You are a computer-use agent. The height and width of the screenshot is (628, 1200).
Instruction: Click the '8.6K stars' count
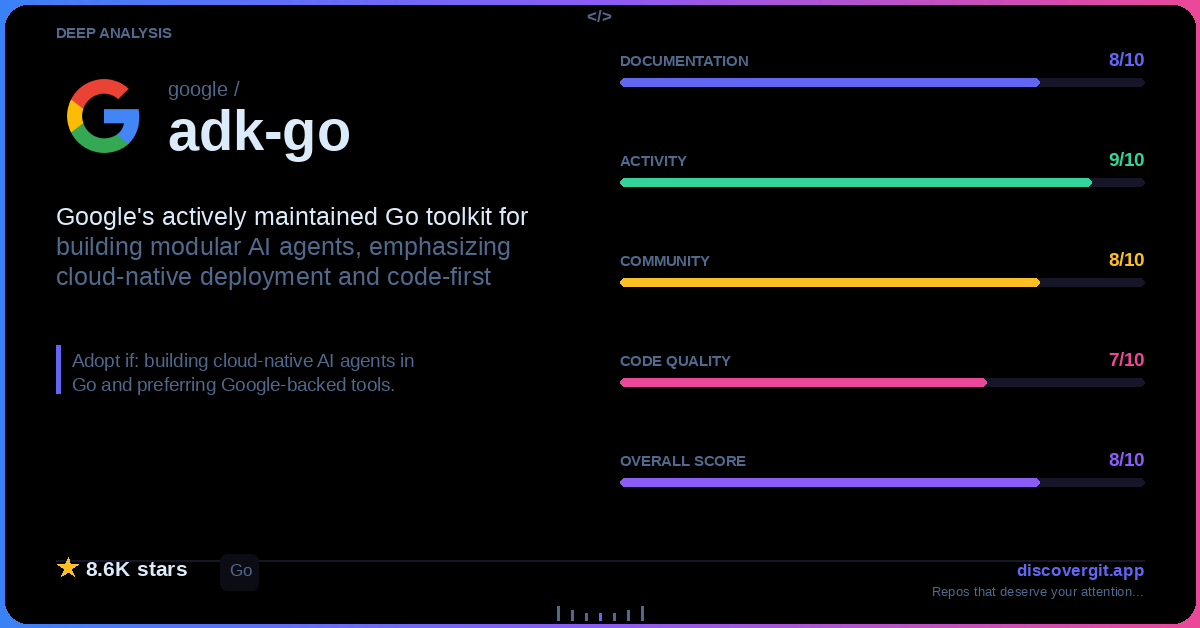pyautogui.click(x=136, y=569)
